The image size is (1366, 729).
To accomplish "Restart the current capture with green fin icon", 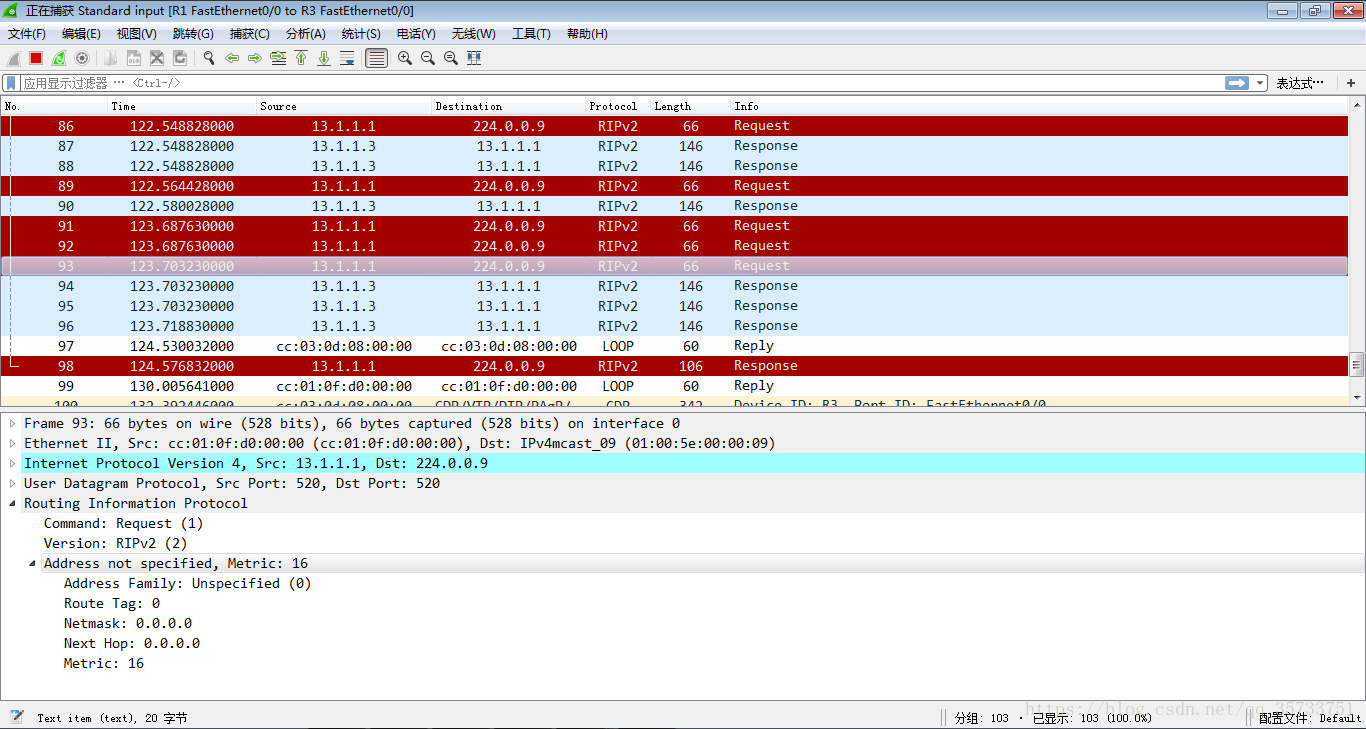I will pyautogui.click(x=59, y=58).
